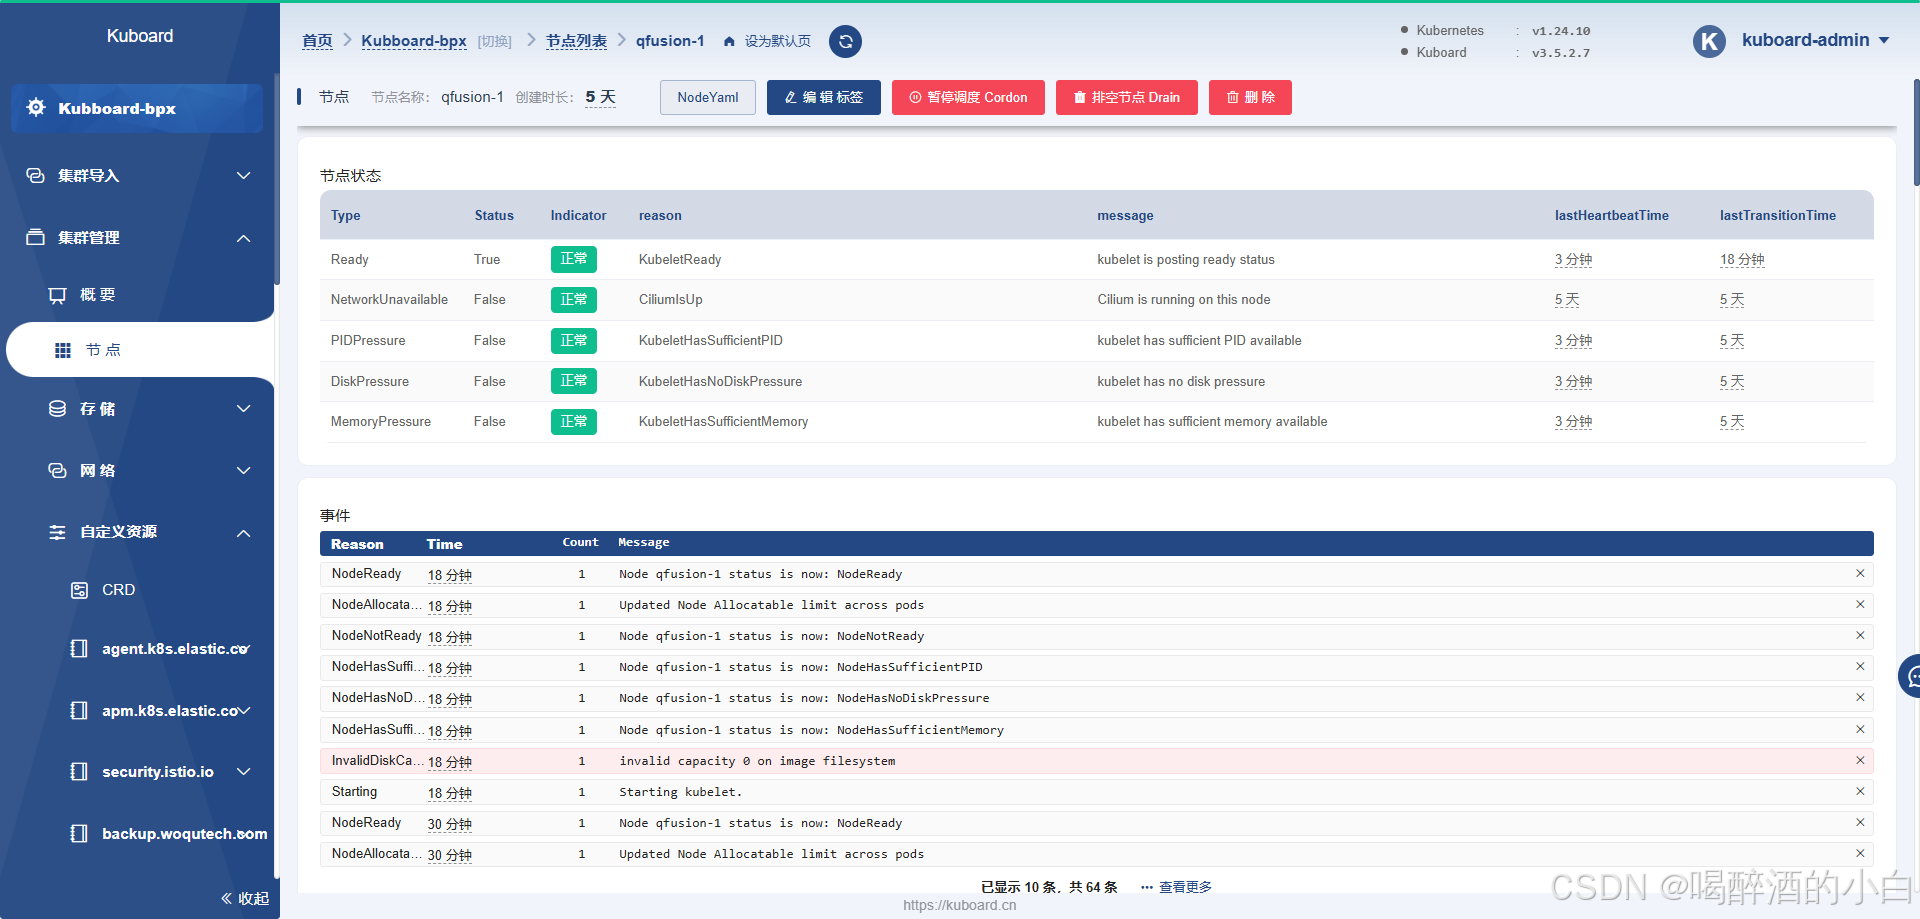Open security.istio.io in sidebar
1920x919 pixels.
158,772
